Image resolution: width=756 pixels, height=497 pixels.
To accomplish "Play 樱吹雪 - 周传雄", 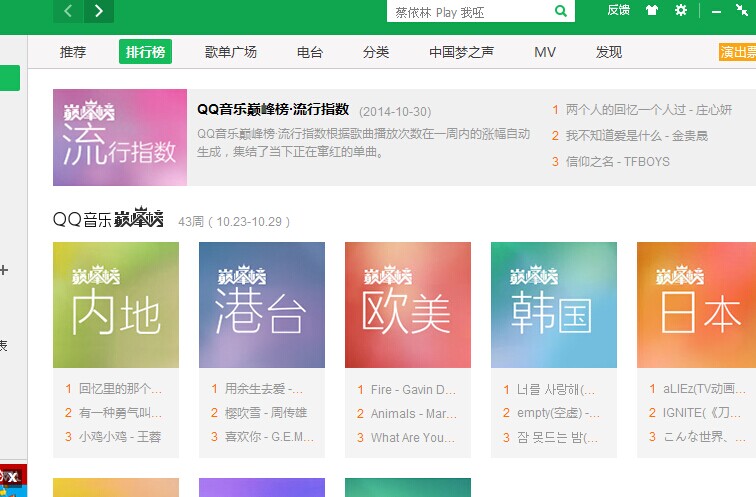I will (266, 413).
